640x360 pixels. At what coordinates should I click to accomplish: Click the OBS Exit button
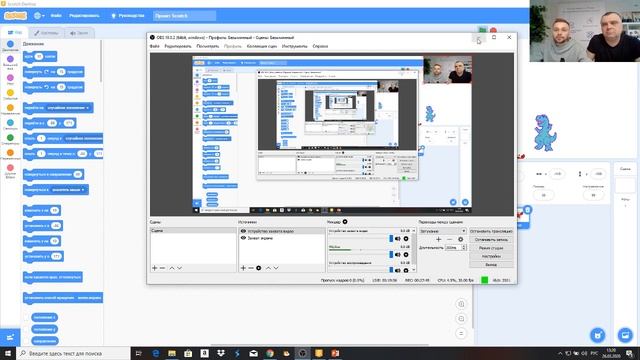click(491, 264)
